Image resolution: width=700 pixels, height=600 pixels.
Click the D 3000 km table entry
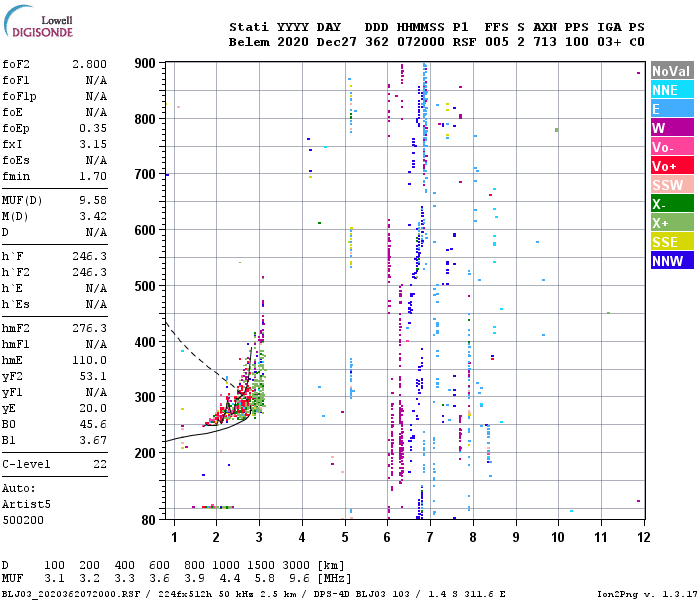pyautogui.click(x=296, y=565)
